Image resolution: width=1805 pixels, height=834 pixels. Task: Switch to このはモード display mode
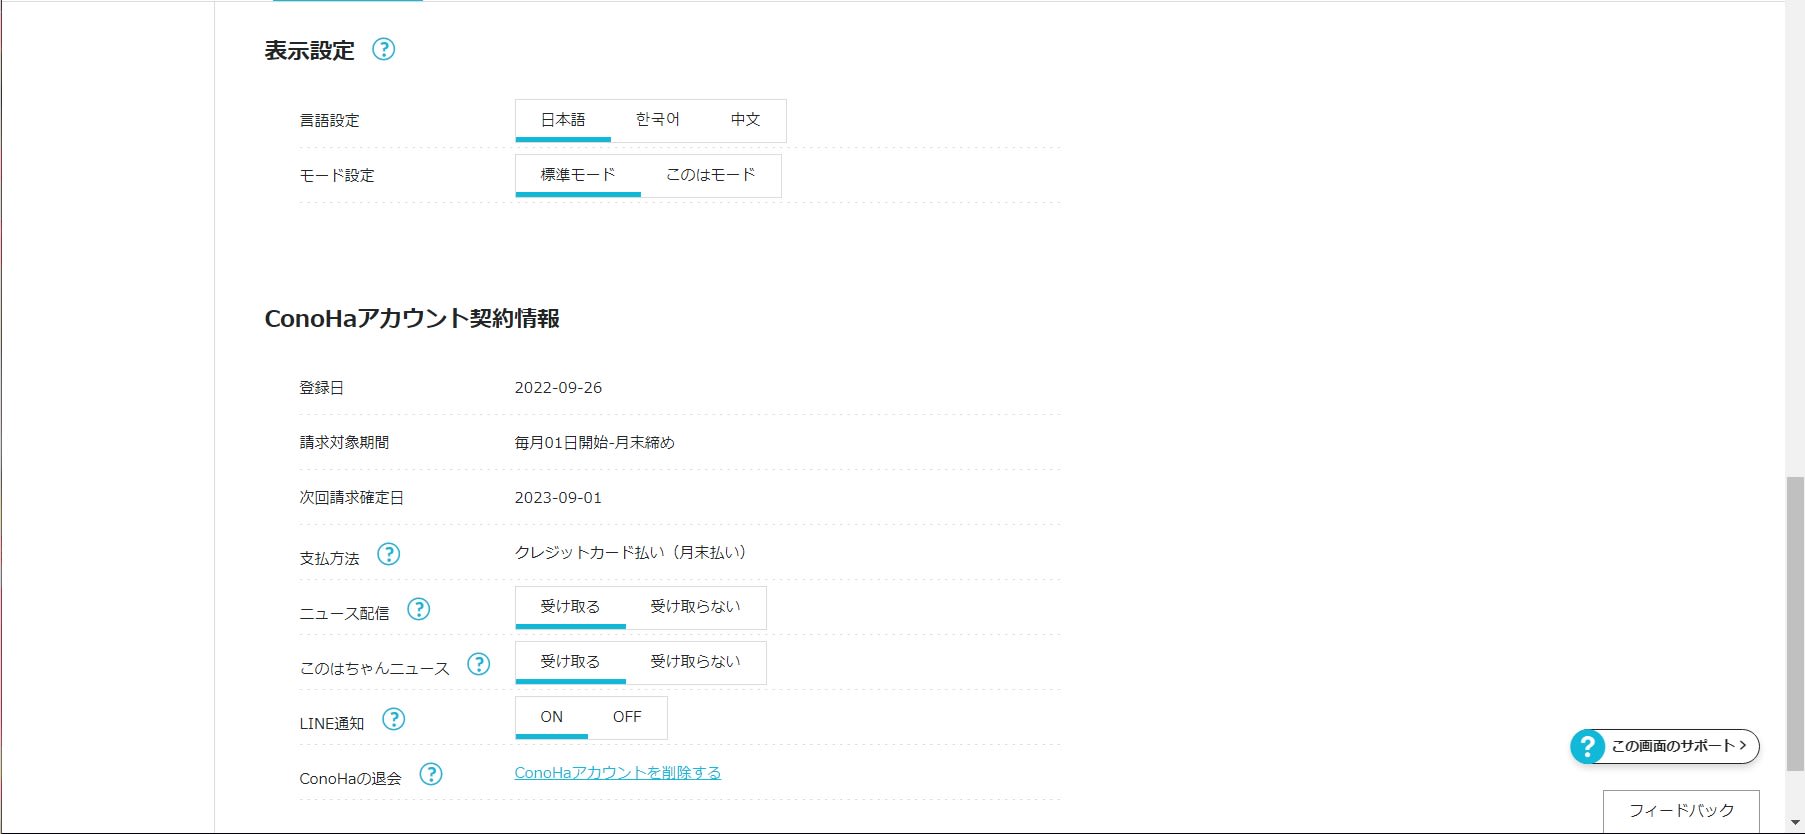click(x=711, y=175)
